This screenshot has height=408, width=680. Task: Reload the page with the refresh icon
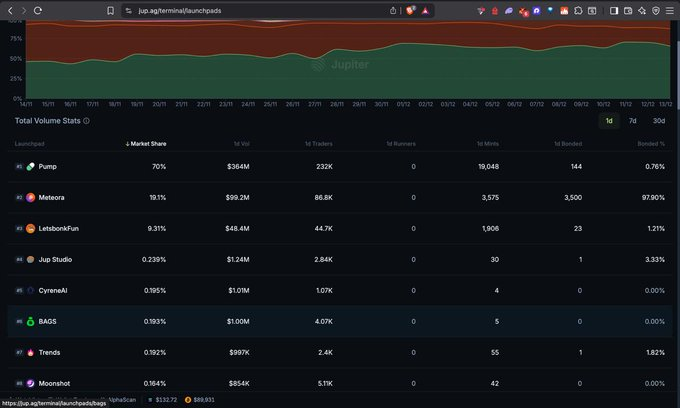click(x=38, y=10)
